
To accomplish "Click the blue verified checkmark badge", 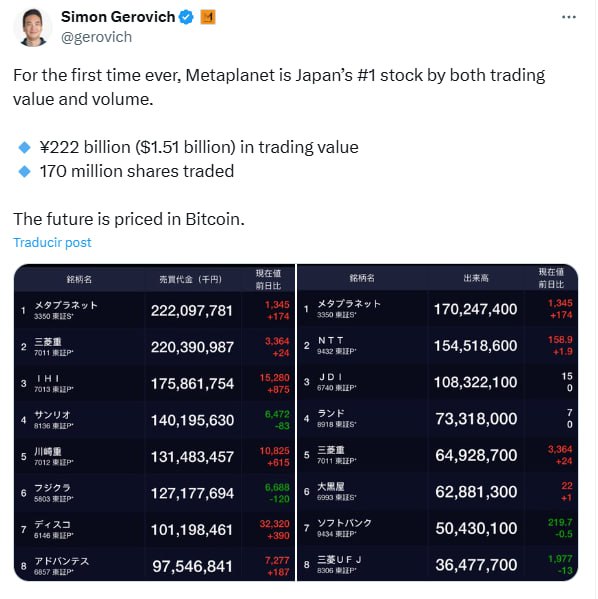I will (186, 17).
